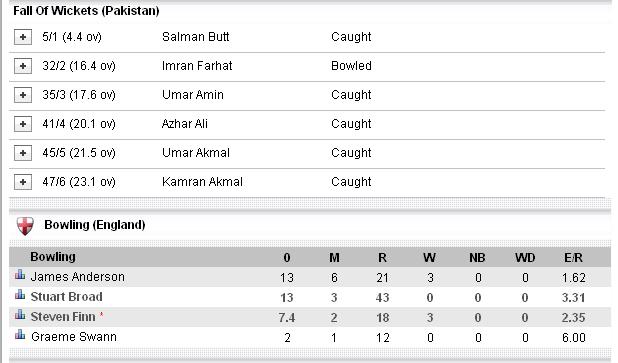Click the Bowling (England) section heading
The height and width of the screenshot is (363, 618).
coord(95,225)
